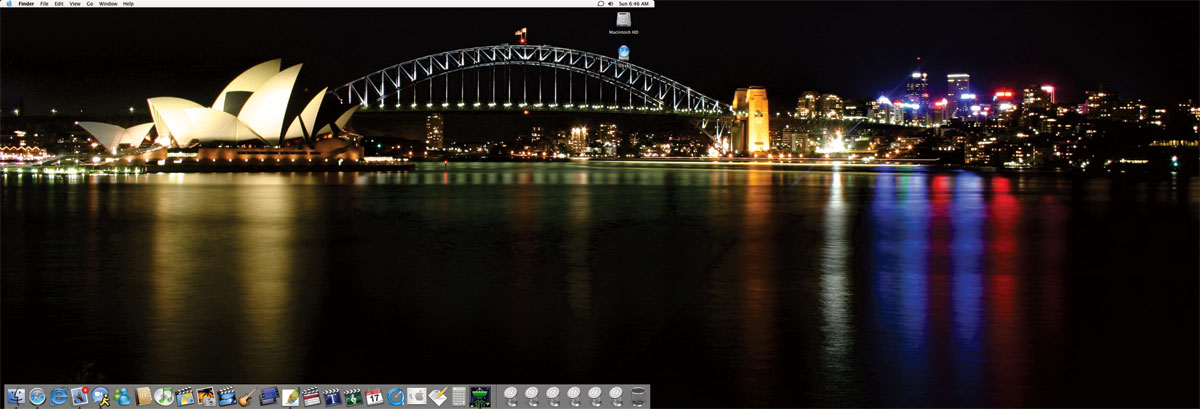Click the Sun 6:46 AM clock

point(634,4)
